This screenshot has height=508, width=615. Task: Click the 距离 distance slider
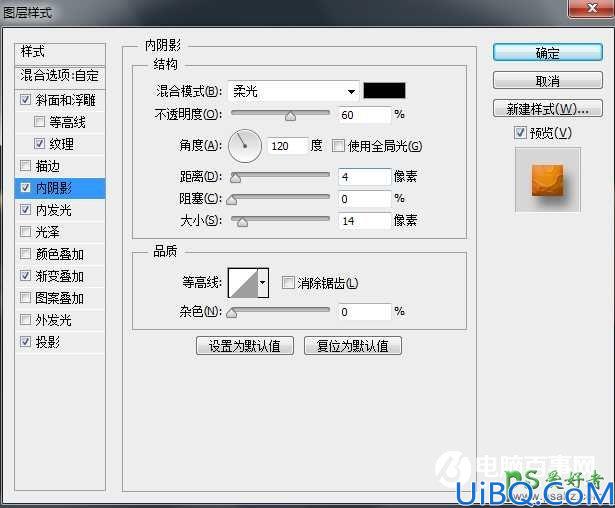click(x=280, y=176)
